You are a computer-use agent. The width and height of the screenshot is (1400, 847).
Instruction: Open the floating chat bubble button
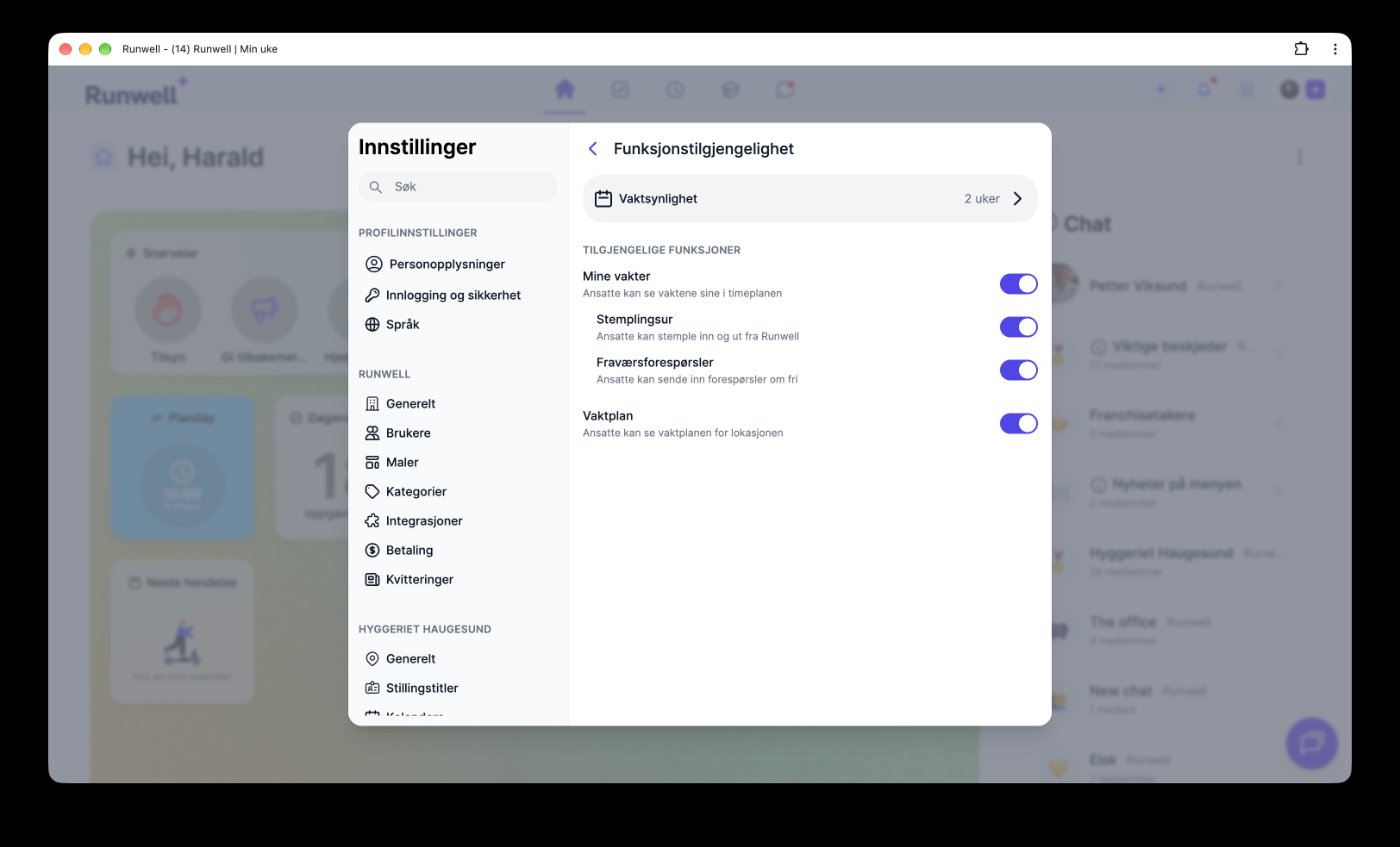(x=1312, y=743)
